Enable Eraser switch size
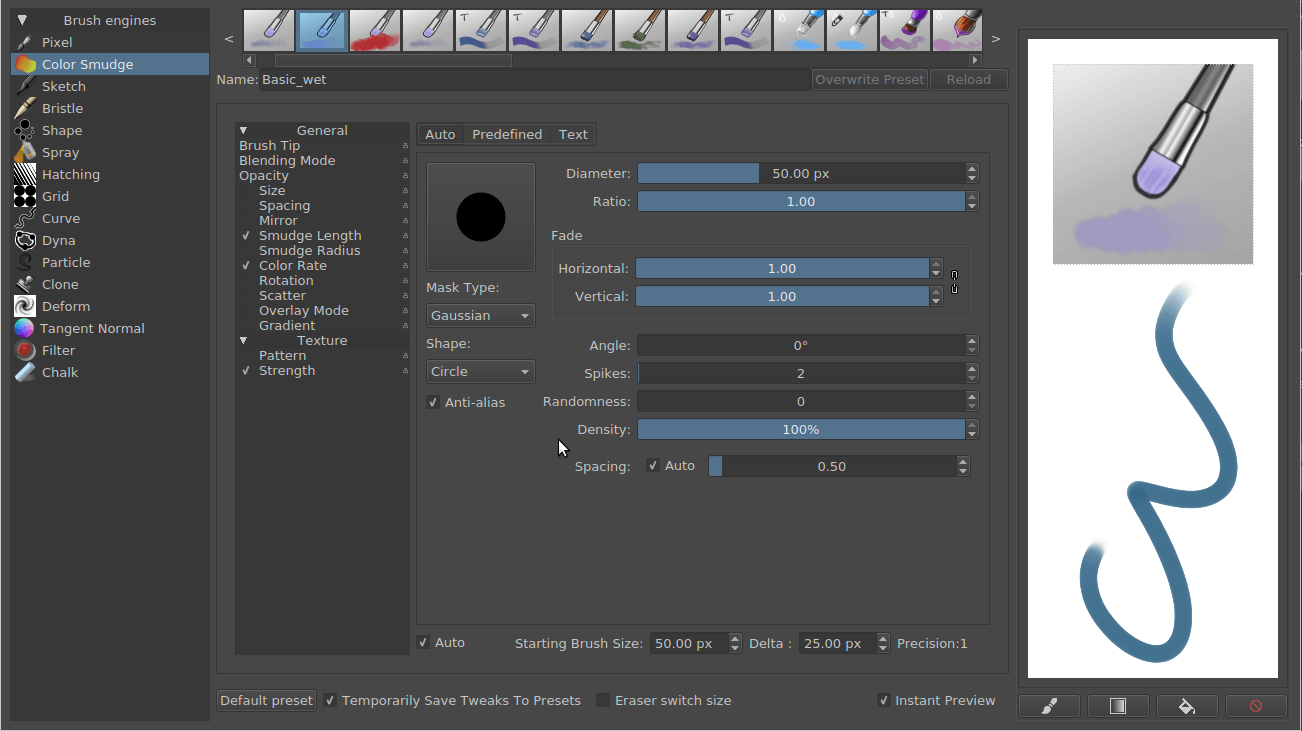The height and width of the screenshot is (731, 1302). tap(602, 700)
